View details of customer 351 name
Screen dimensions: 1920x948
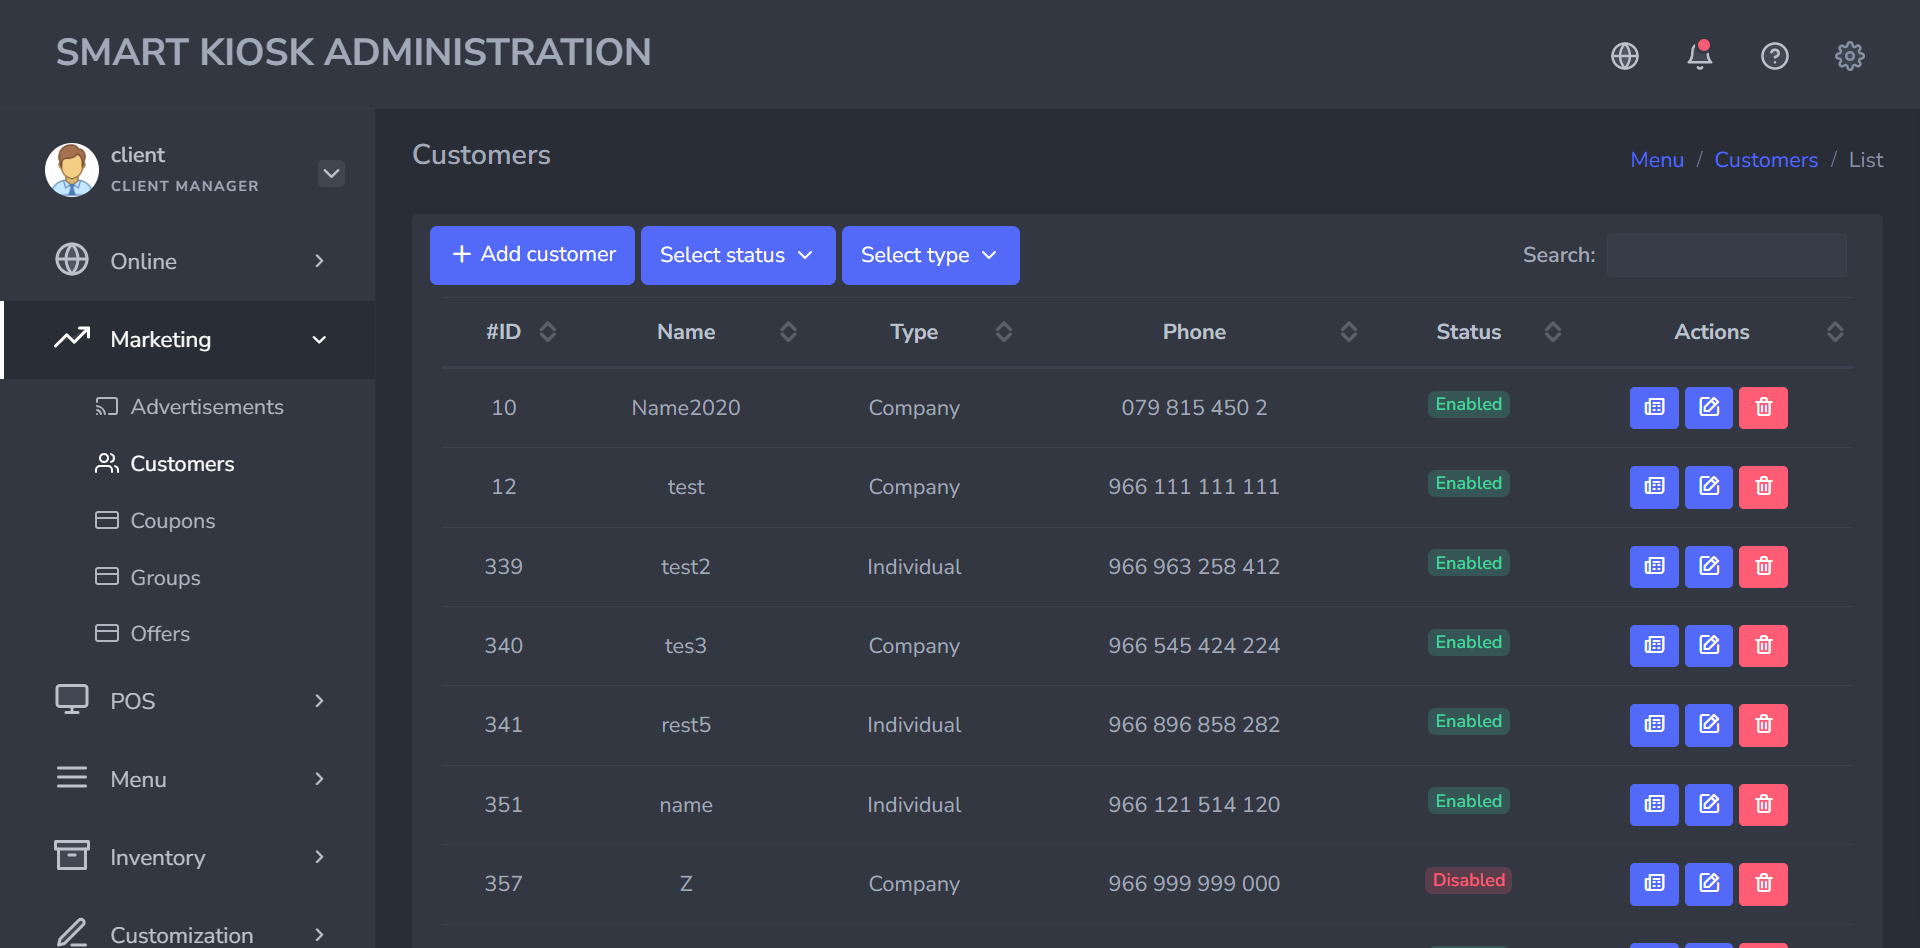[x=1654, y=805]
